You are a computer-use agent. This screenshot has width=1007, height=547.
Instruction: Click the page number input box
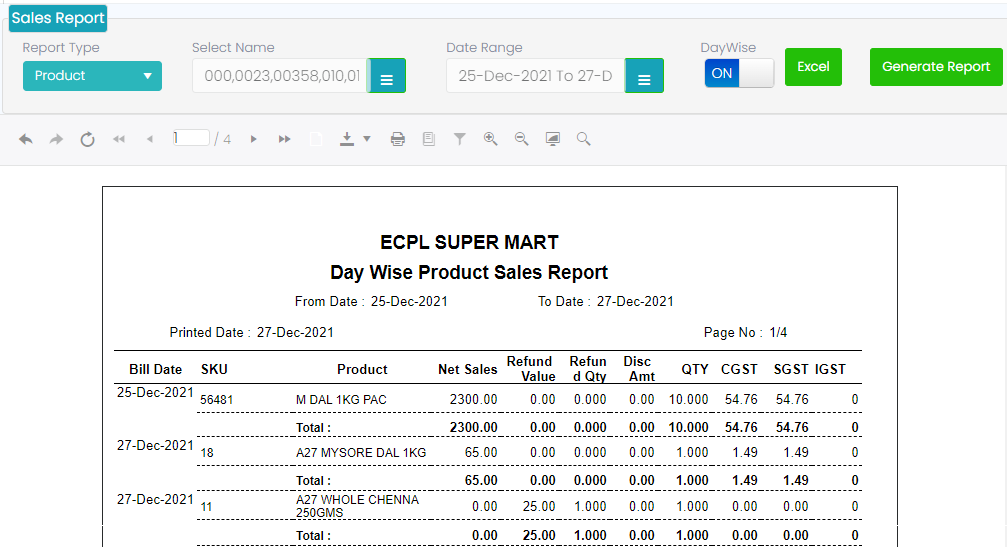190,138
